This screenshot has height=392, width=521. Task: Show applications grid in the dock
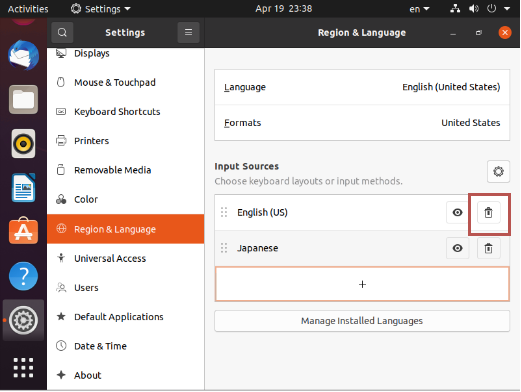23,368
